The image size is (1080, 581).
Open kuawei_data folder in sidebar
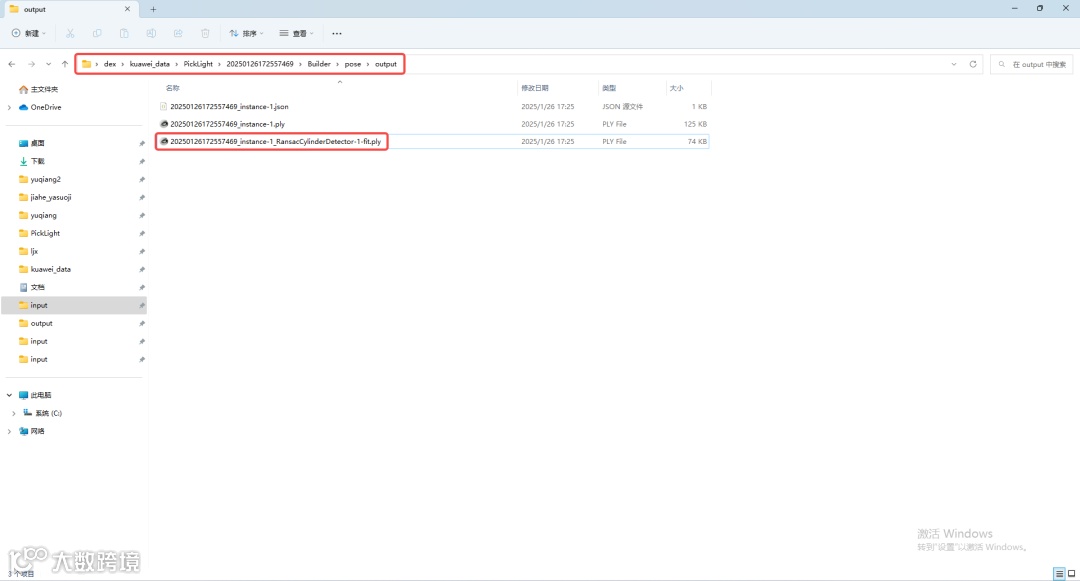coord(50,269)
